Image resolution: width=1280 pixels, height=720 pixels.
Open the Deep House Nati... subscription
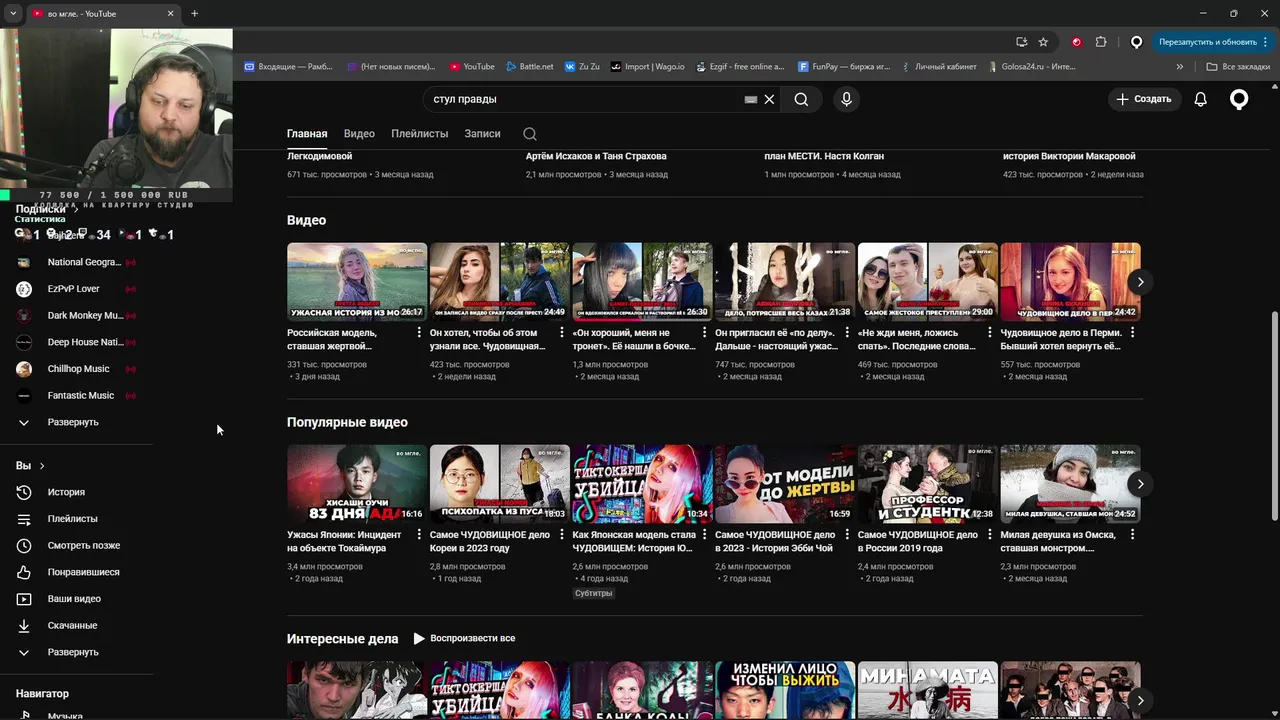[x=85, y=342]
